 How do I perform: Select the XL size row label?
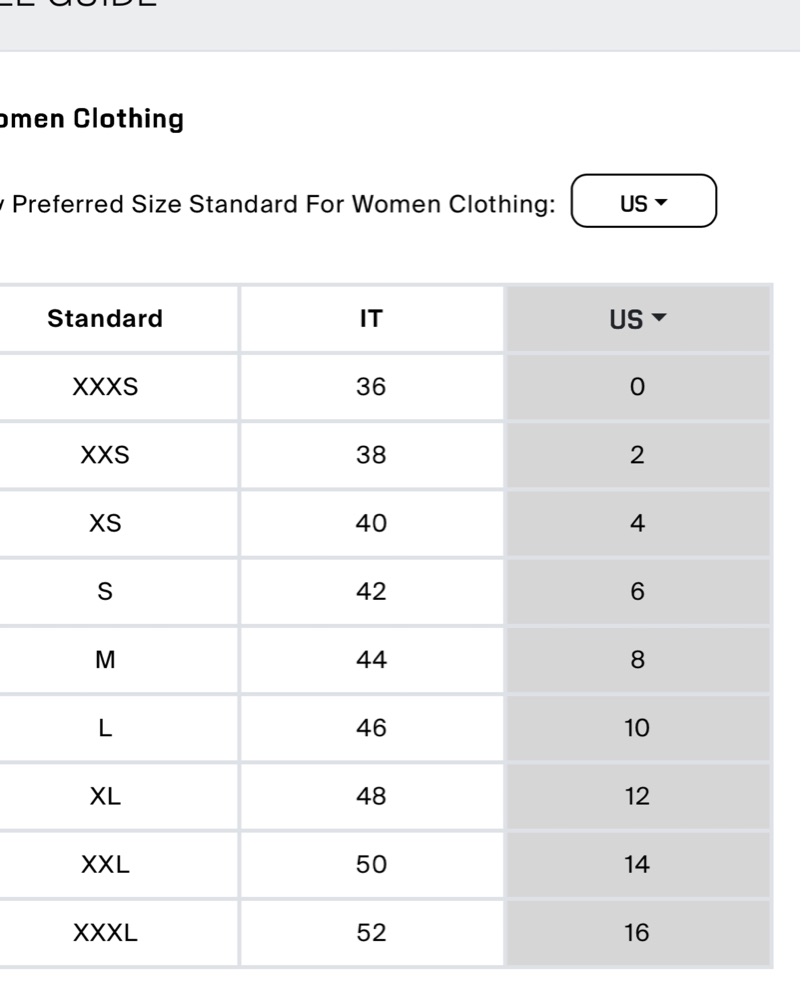click(x=105, y=796)
